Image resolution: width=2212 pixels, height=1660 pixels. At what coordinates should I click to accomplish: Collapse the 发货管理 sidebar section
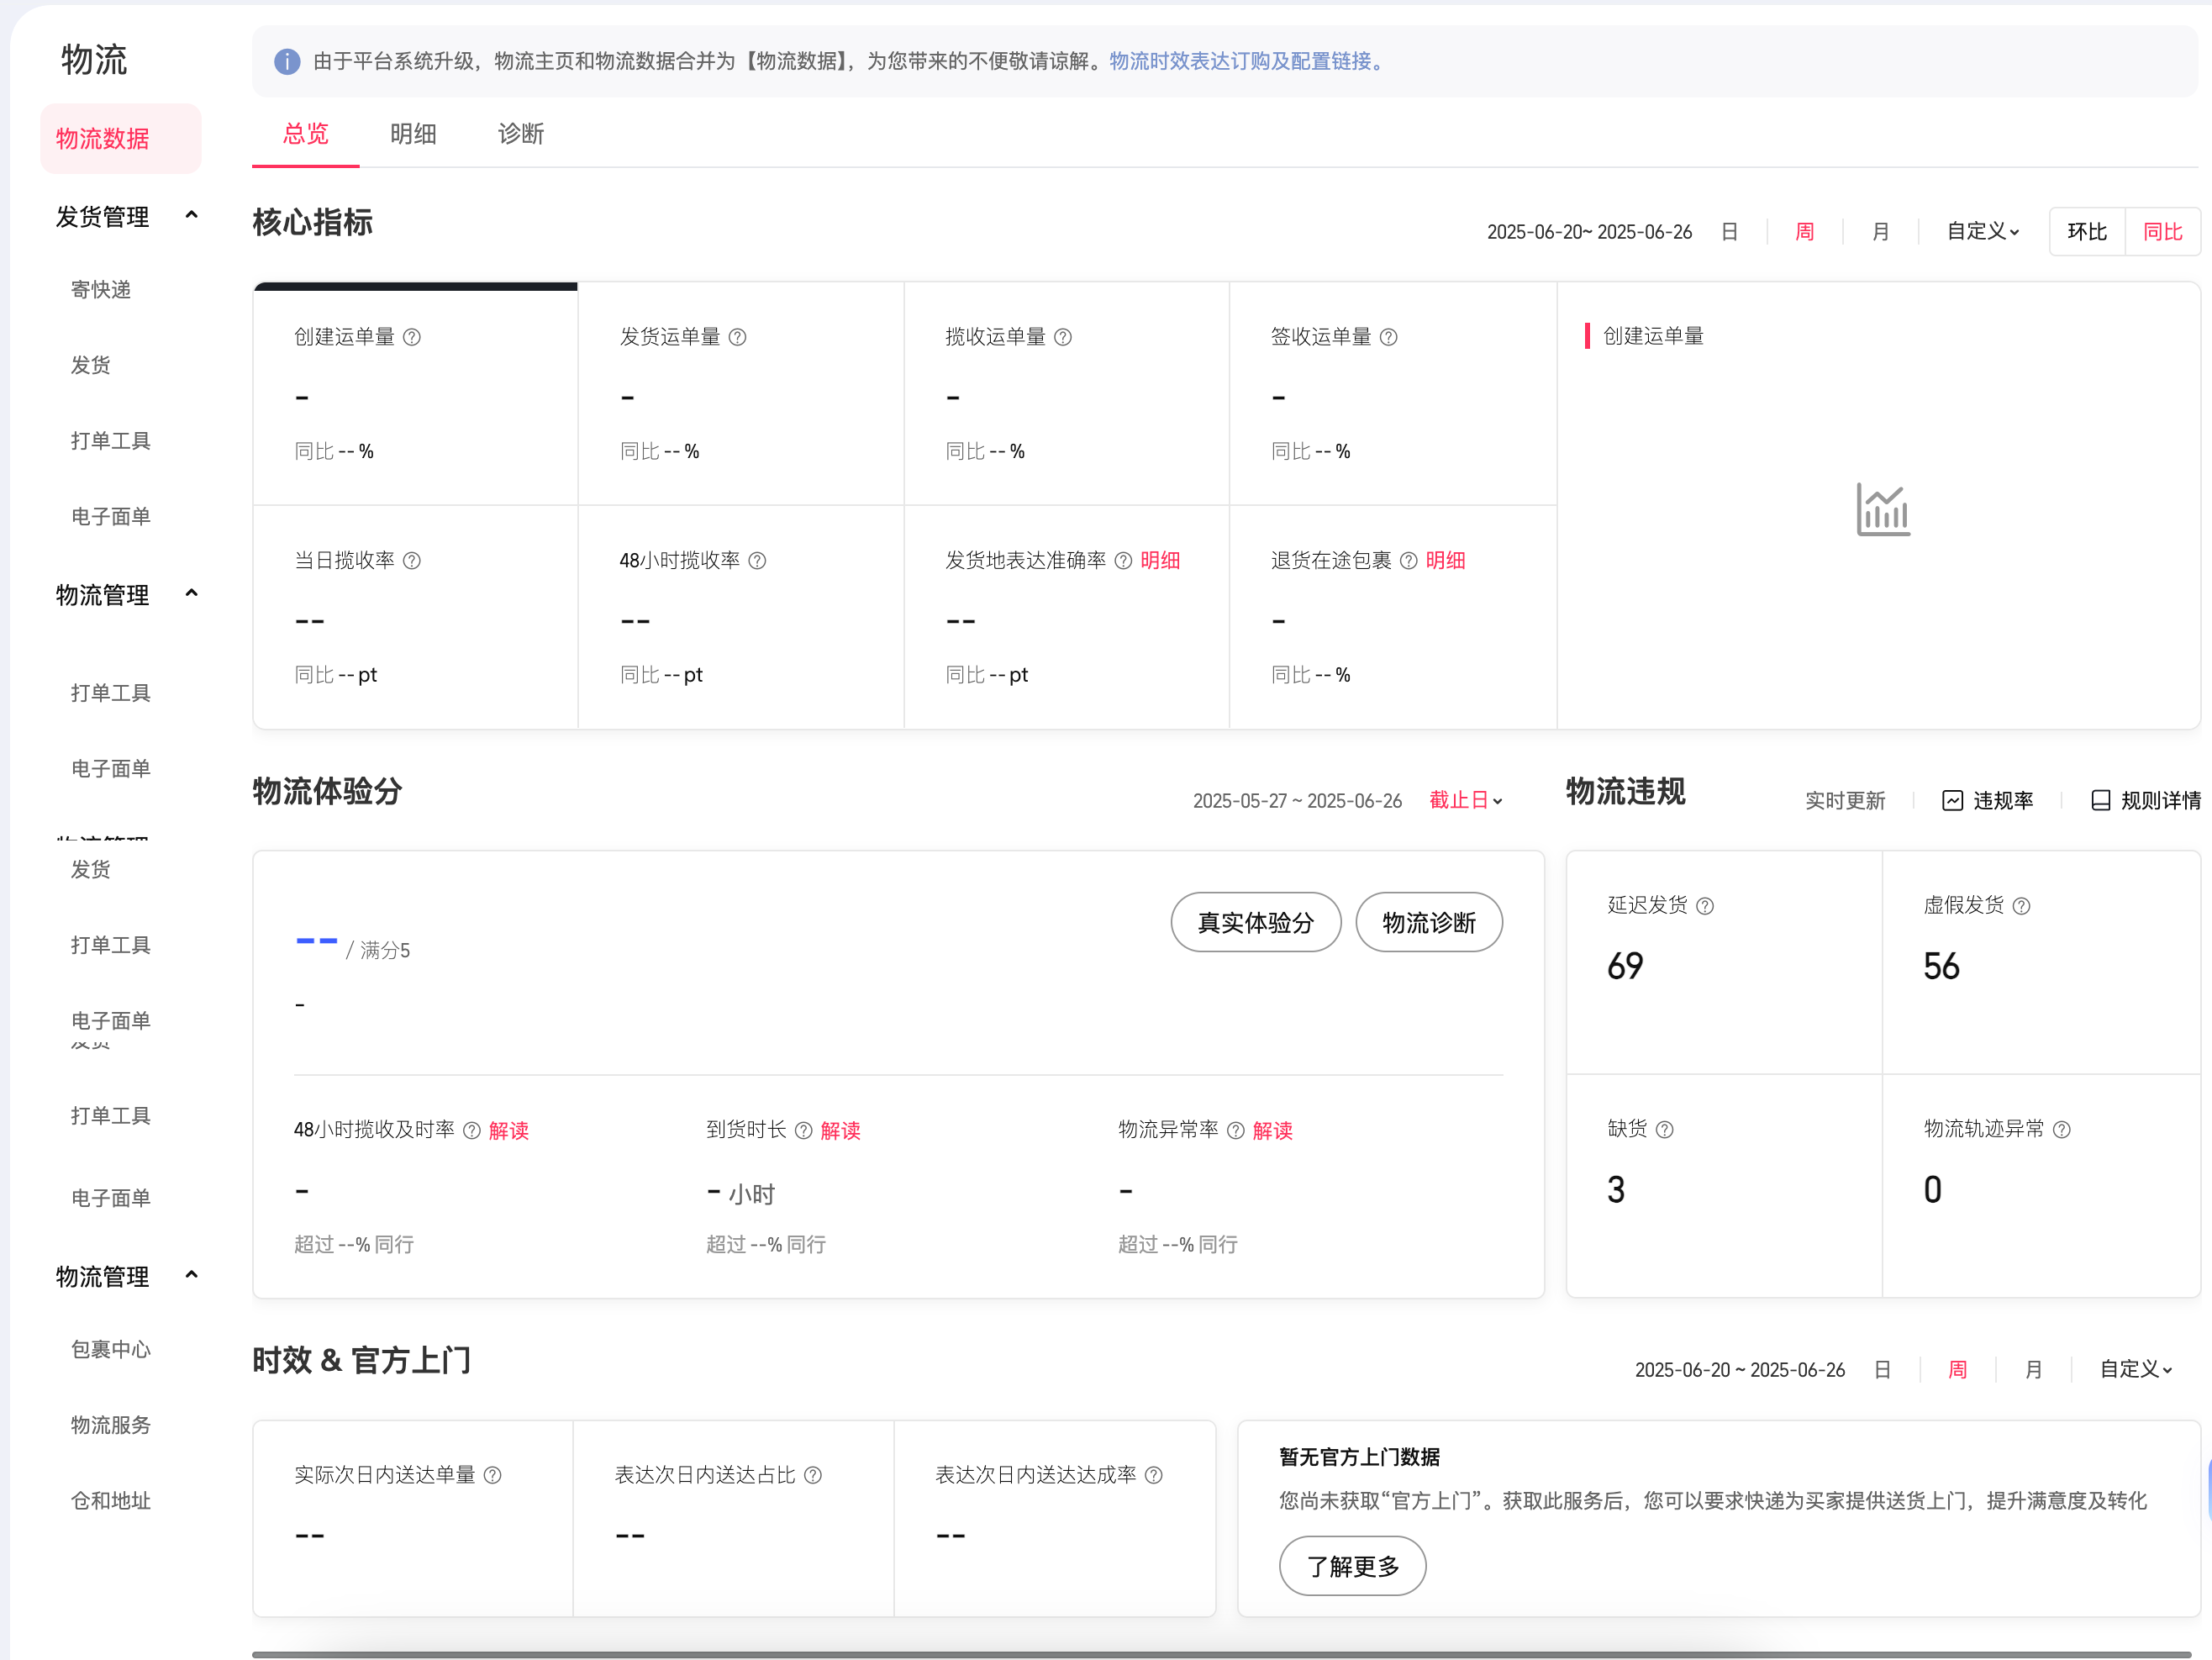(192, 215)
